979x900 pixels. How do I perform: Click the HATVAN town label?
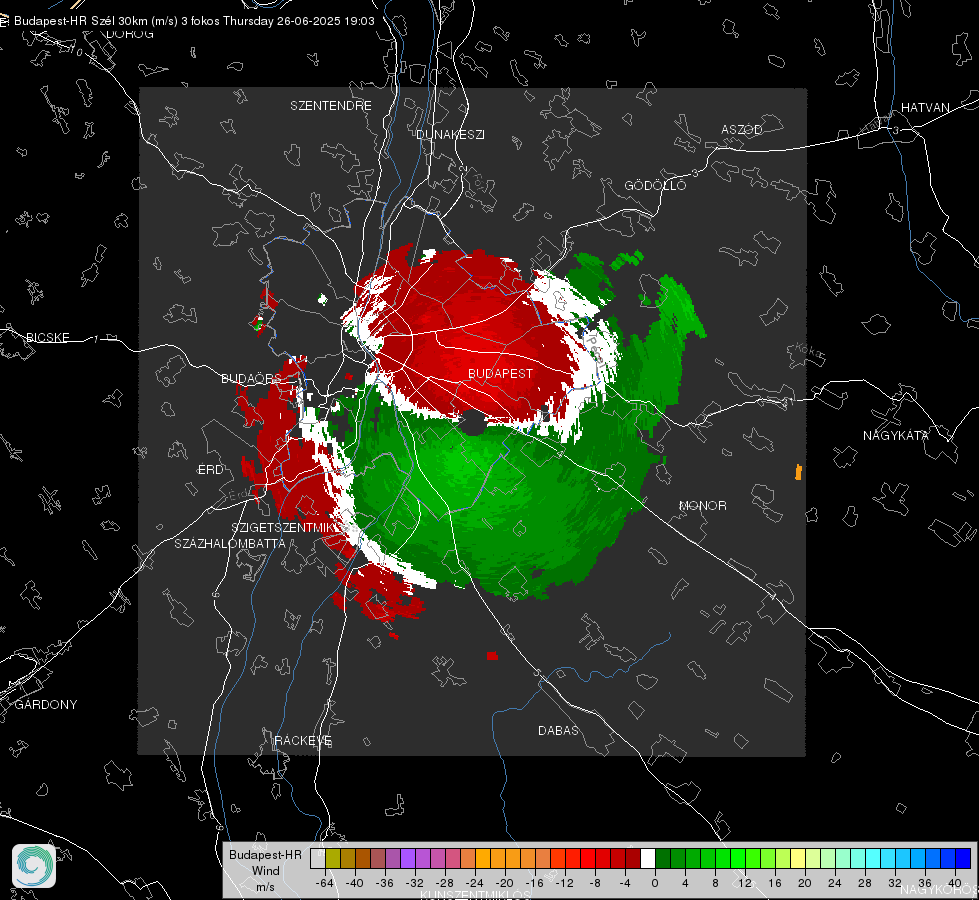point(925,107)
